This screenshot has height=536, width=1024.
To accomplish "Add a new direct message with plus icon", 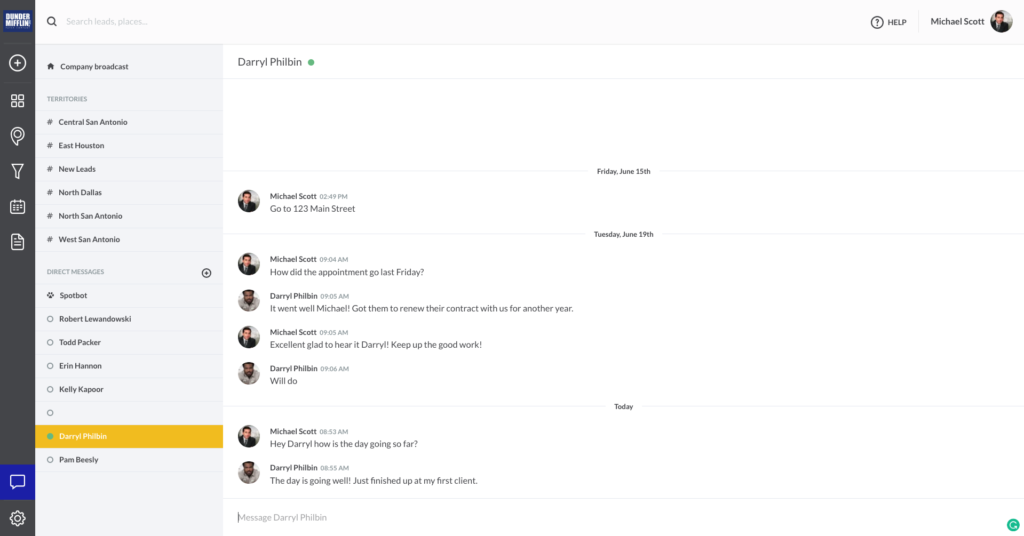I will pyautogui.click(x=206, y=273).
